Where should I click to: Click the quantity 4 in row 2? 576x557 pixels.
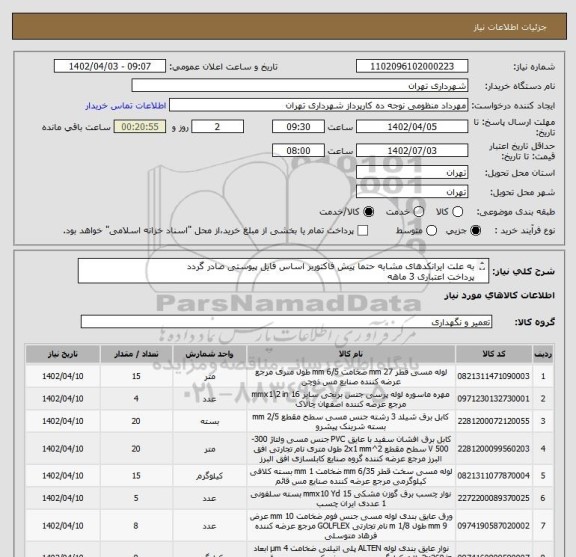[x=136, y=399]
